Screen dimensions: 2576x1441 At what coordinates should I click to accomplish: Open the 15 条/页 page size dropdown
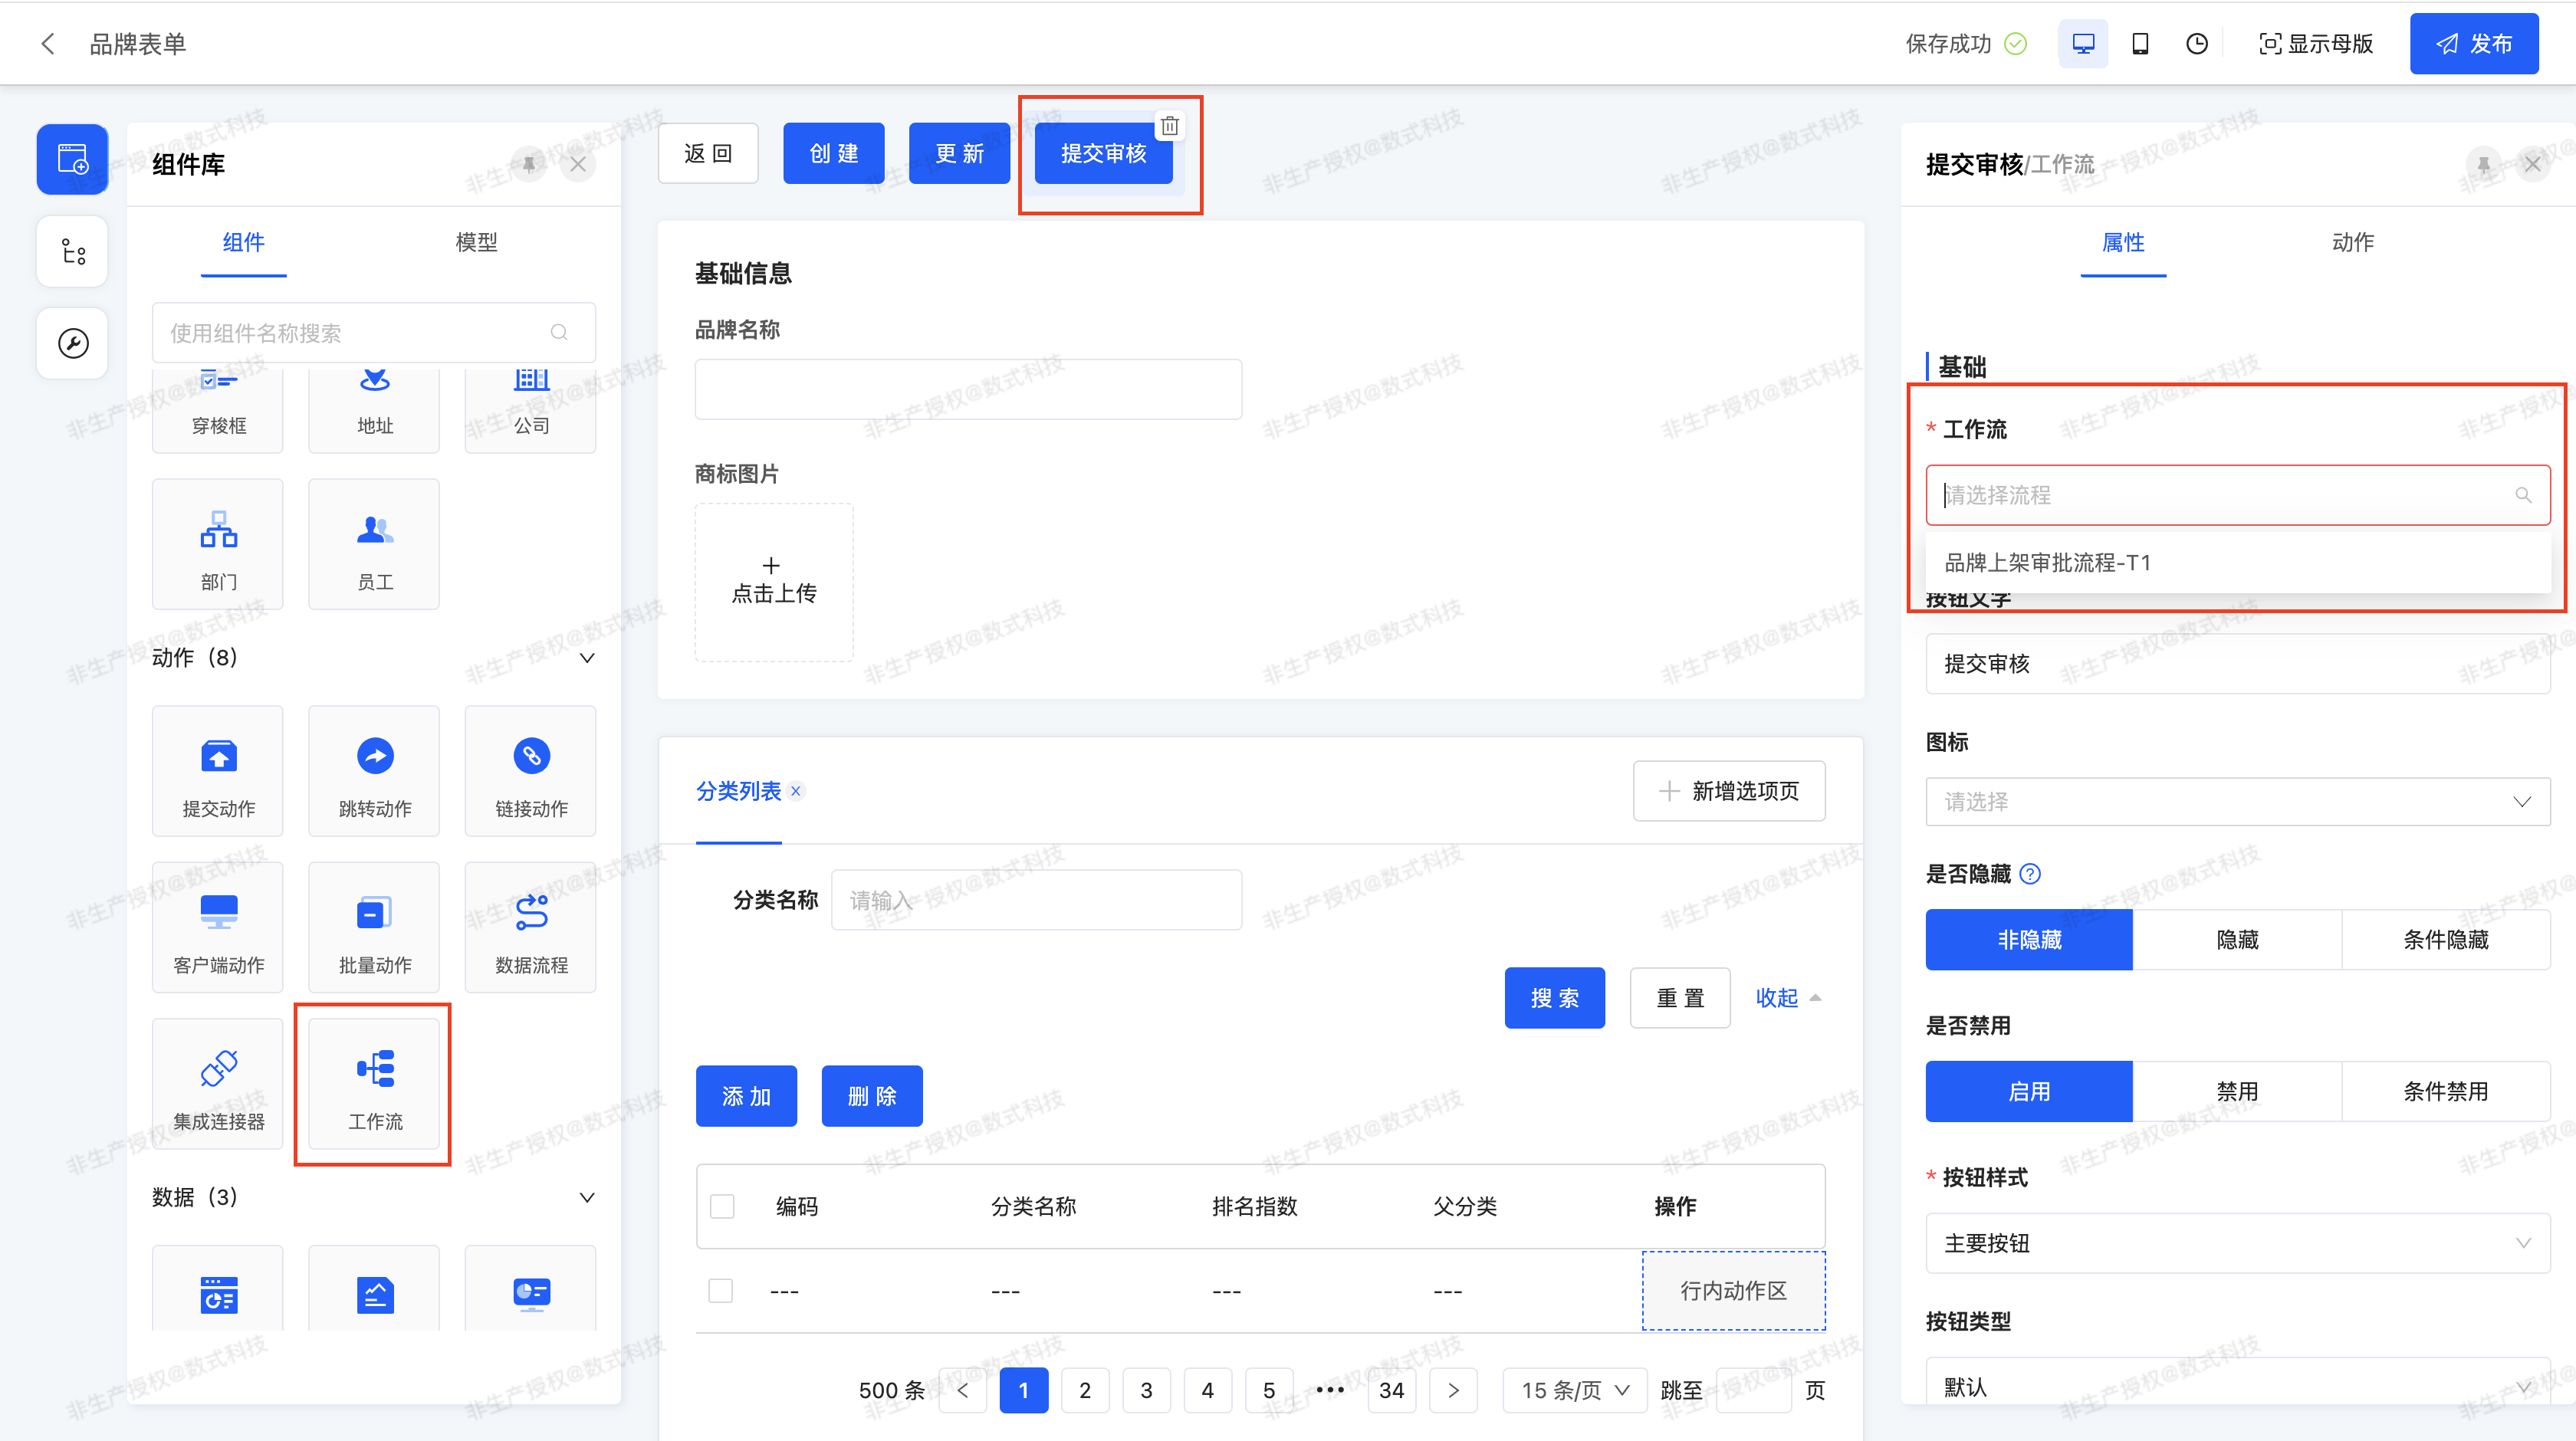click(1575, 1390)
